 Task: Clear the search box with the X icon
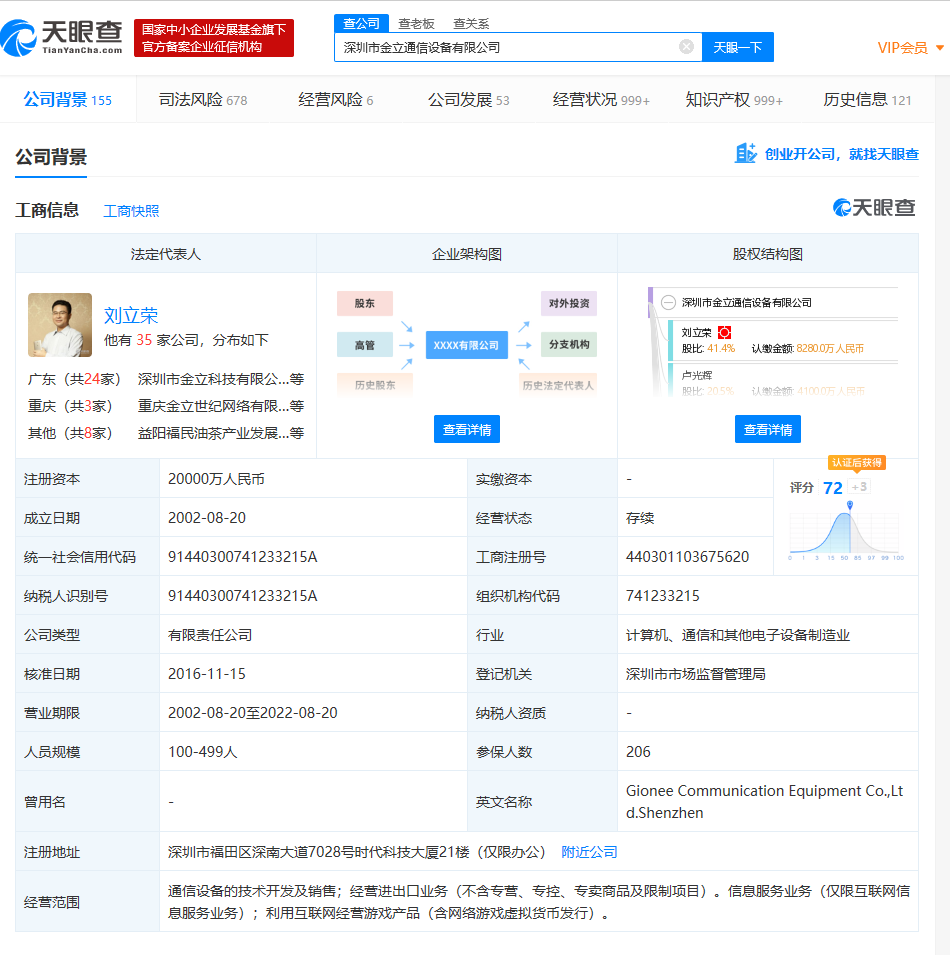point(686,47)
